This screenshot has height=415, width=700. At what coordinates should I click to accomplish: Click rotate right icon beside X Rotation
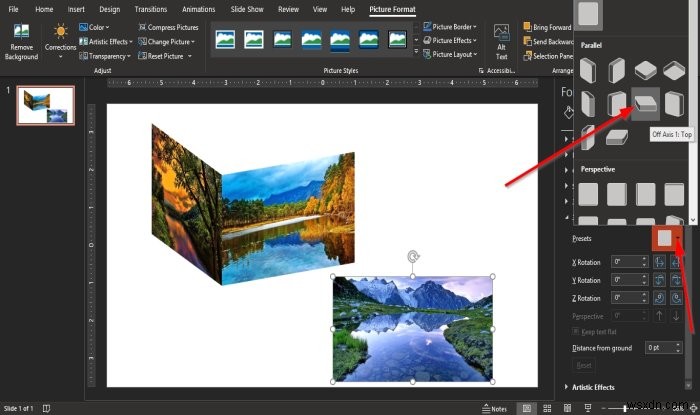pyautogui.click(x=676, y=262)
